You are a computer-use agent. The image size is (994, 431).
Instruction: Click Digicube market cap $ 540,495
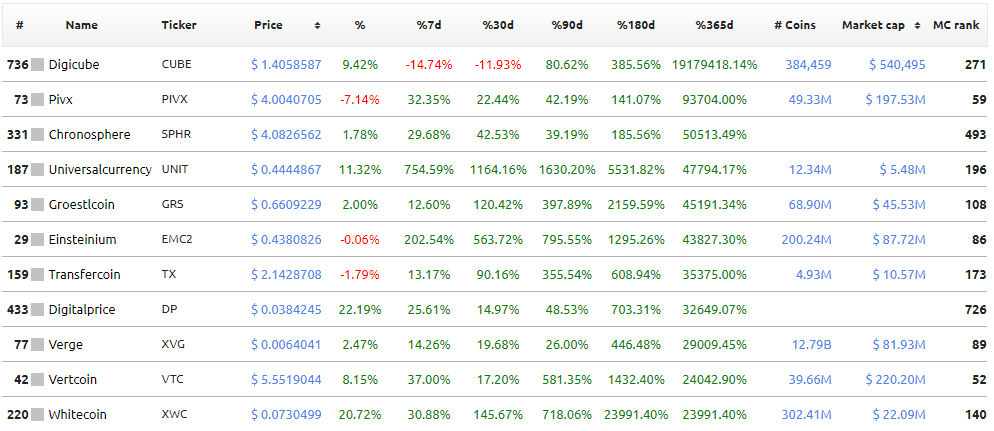[897, 65]
